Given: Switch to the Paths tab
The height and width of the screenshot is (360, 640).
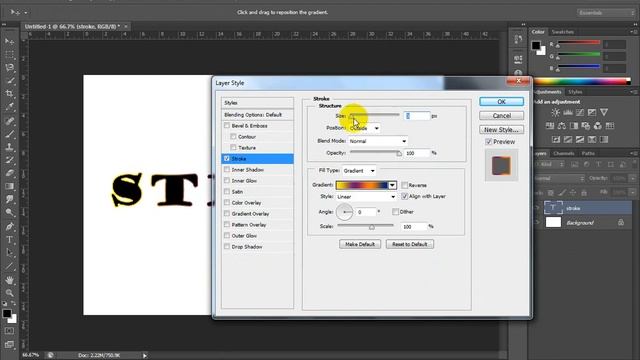Looking at the screenshot, I should click(588, 153).
